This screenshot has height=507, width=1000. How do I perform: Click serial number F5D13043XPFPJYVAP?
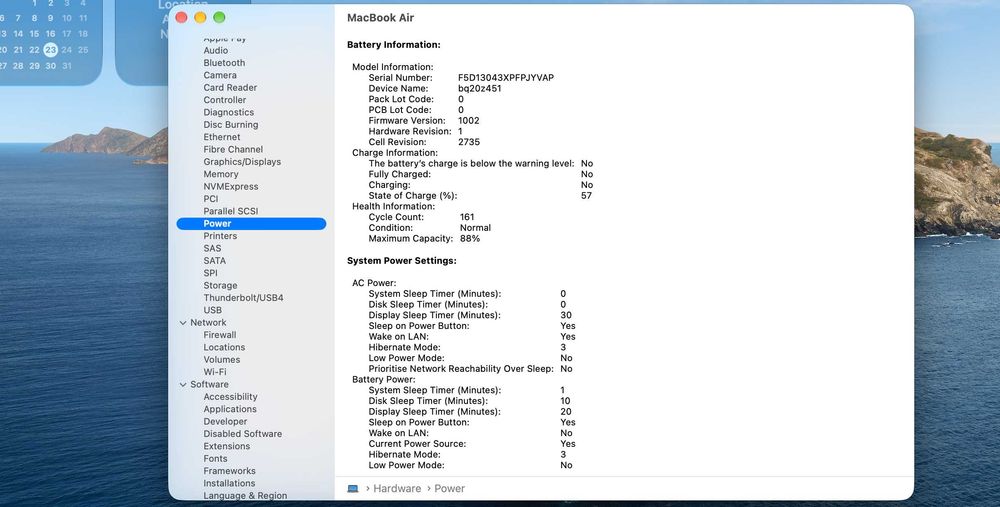click(506, 78)
